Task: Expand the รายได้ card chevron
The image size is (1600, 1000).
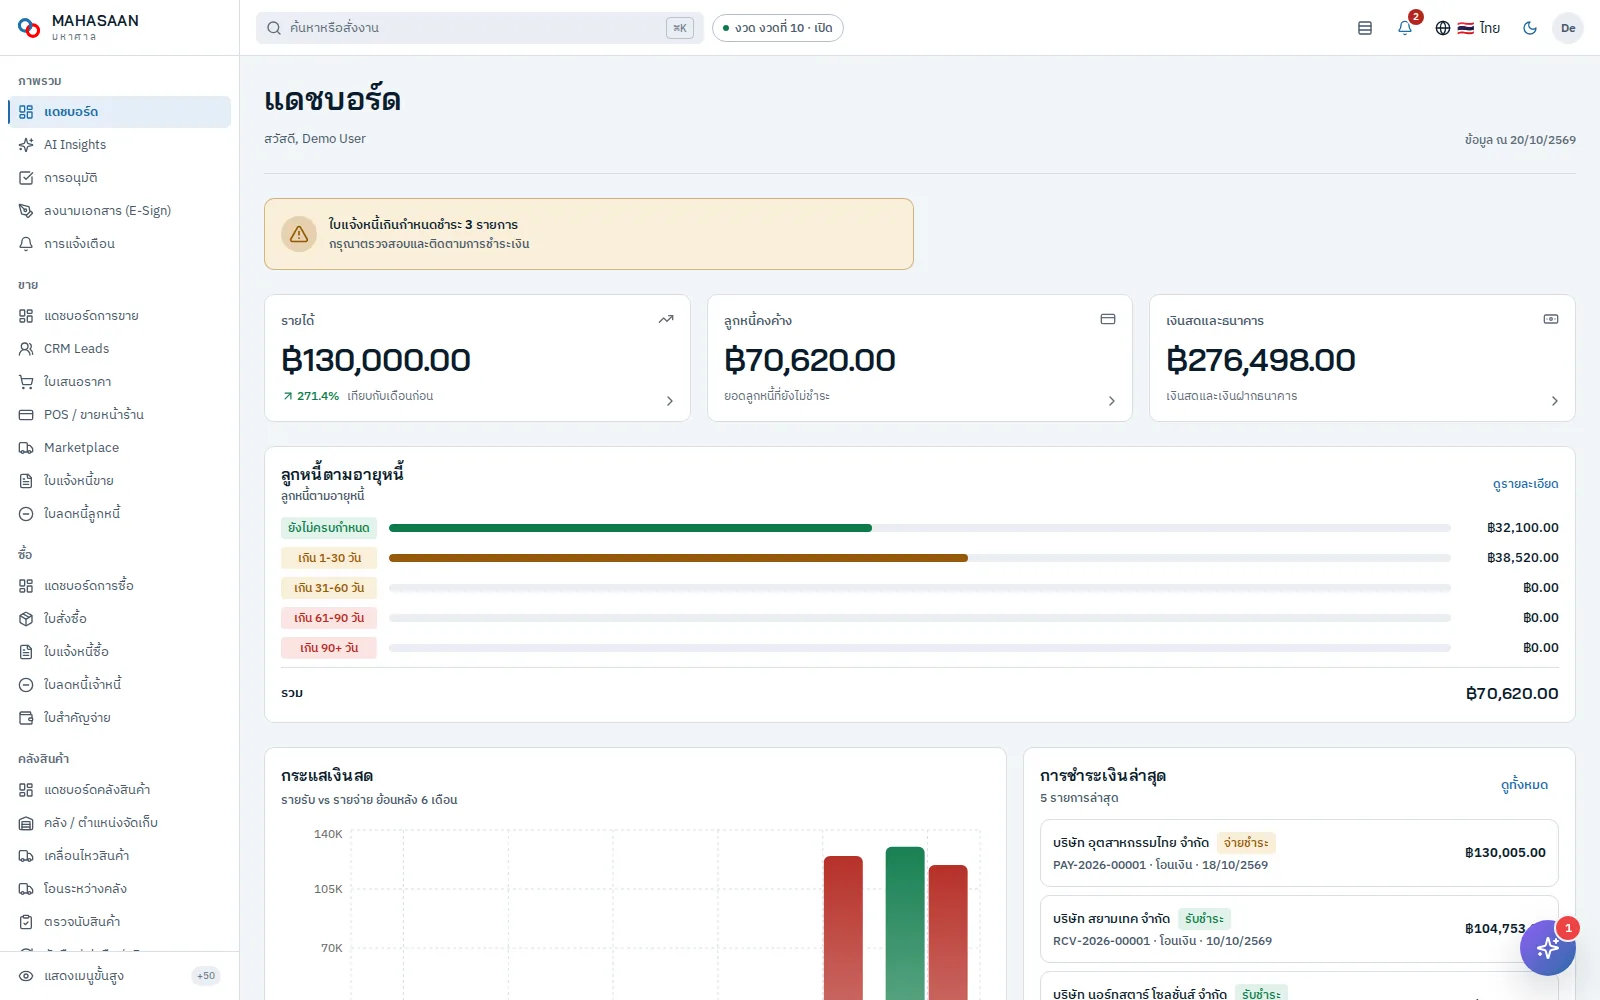Action: pos(670,401)
